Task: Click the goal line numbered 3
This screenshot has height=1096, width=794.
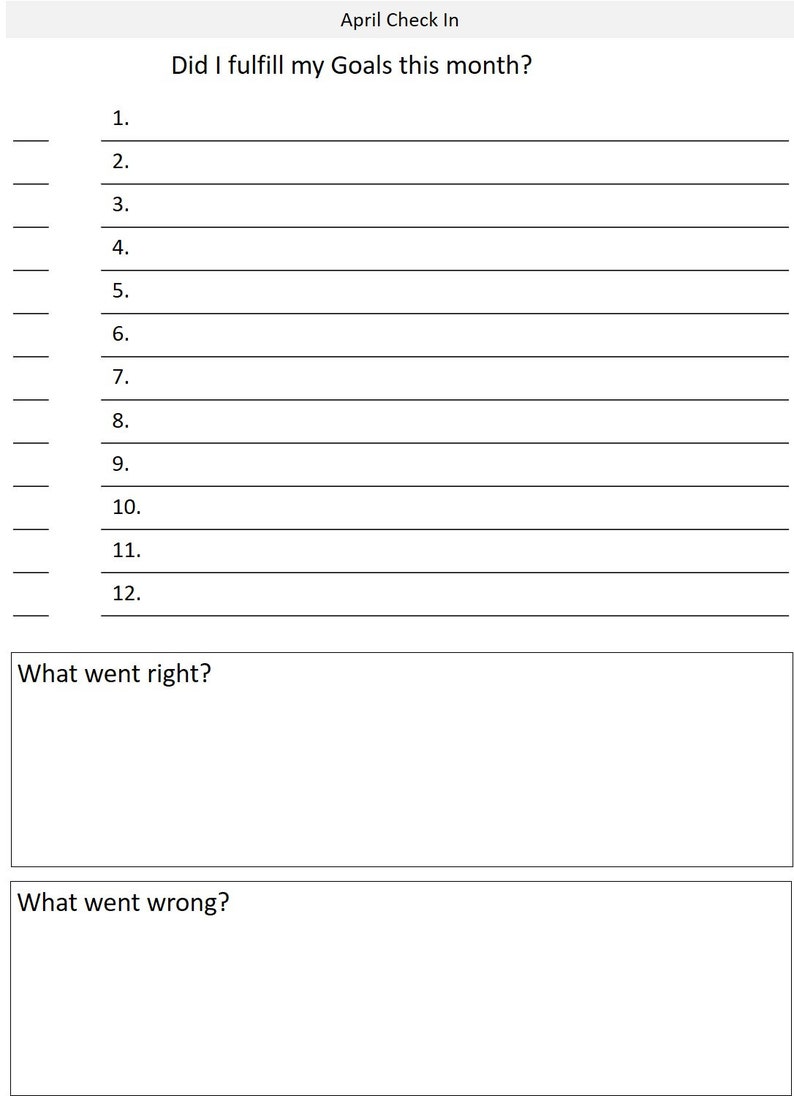Action: tap(445, 206)
